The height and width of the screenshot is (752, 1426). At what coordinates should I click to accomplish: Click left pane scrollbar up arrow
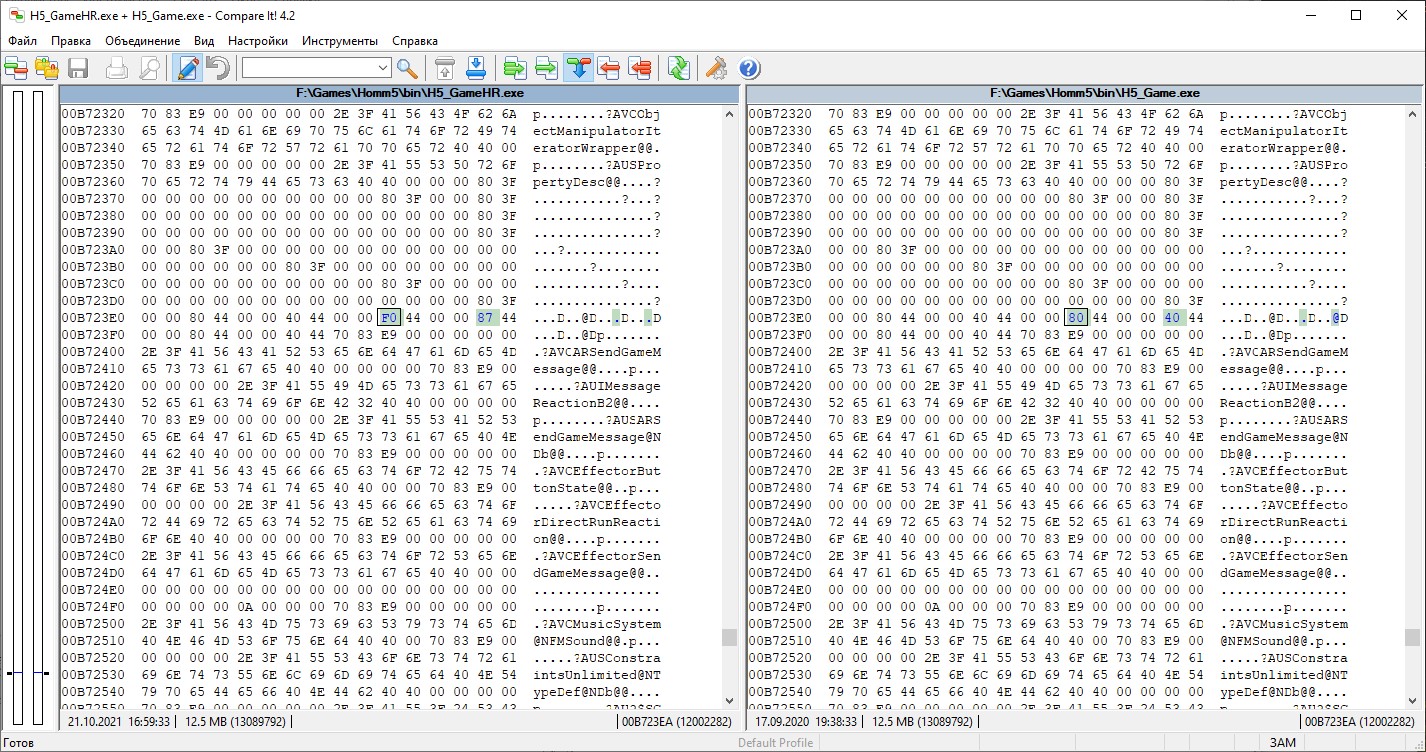(x=729, y=114)
